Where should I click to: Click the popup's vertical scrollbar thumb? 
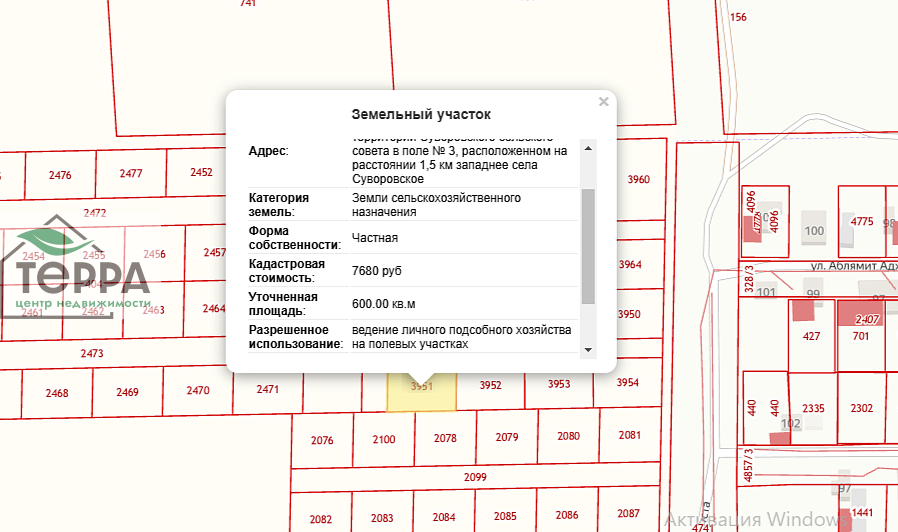(x=588, y=246)
